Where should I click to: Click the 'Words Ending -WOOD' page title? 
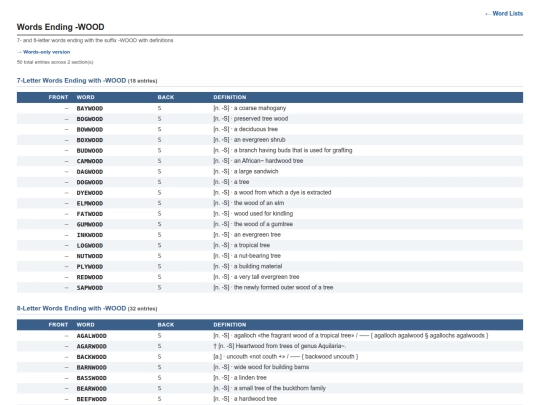(61, 27)
